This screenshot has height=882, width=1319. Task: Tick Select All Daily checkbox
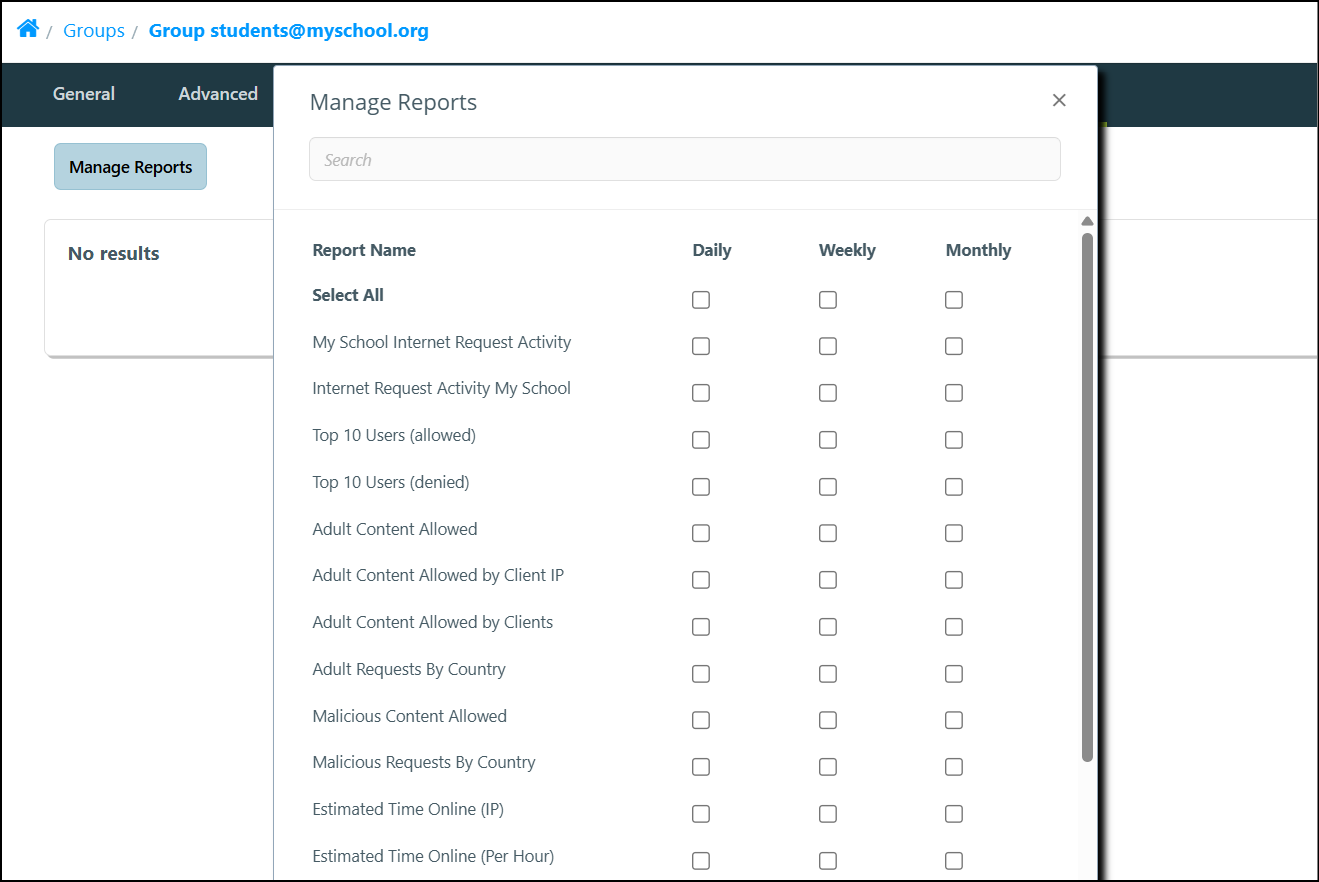701,300
